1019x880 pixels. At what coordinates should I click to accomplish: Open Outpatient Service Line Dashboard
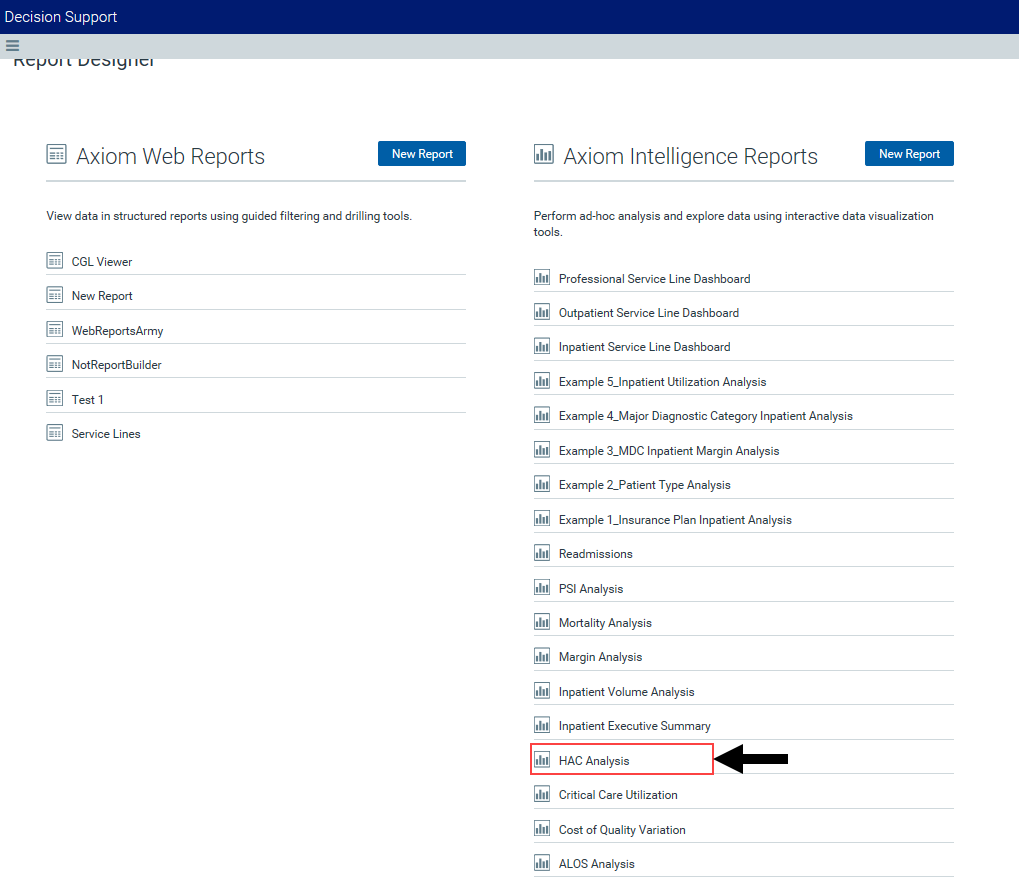(649, 313)
